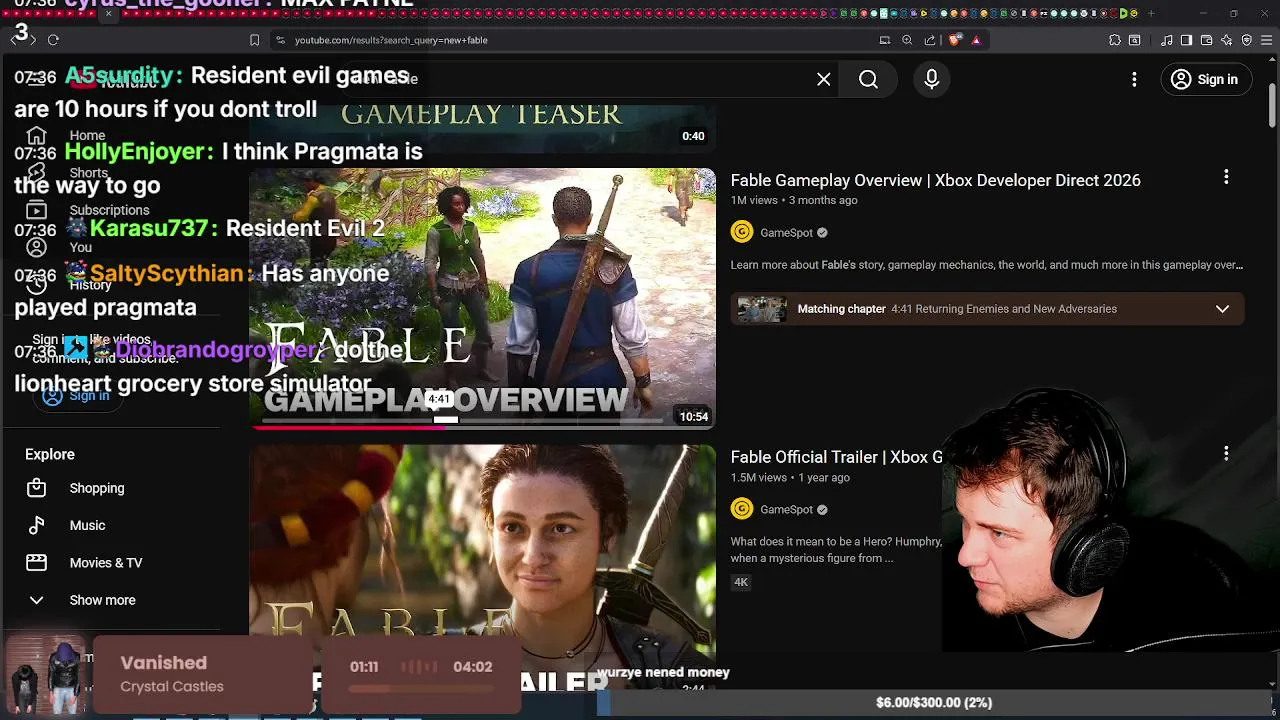Screen dimensions: 1280x720
Task: Open GameSpot channel name under Gameplay Overview
Action: (786, 233)
